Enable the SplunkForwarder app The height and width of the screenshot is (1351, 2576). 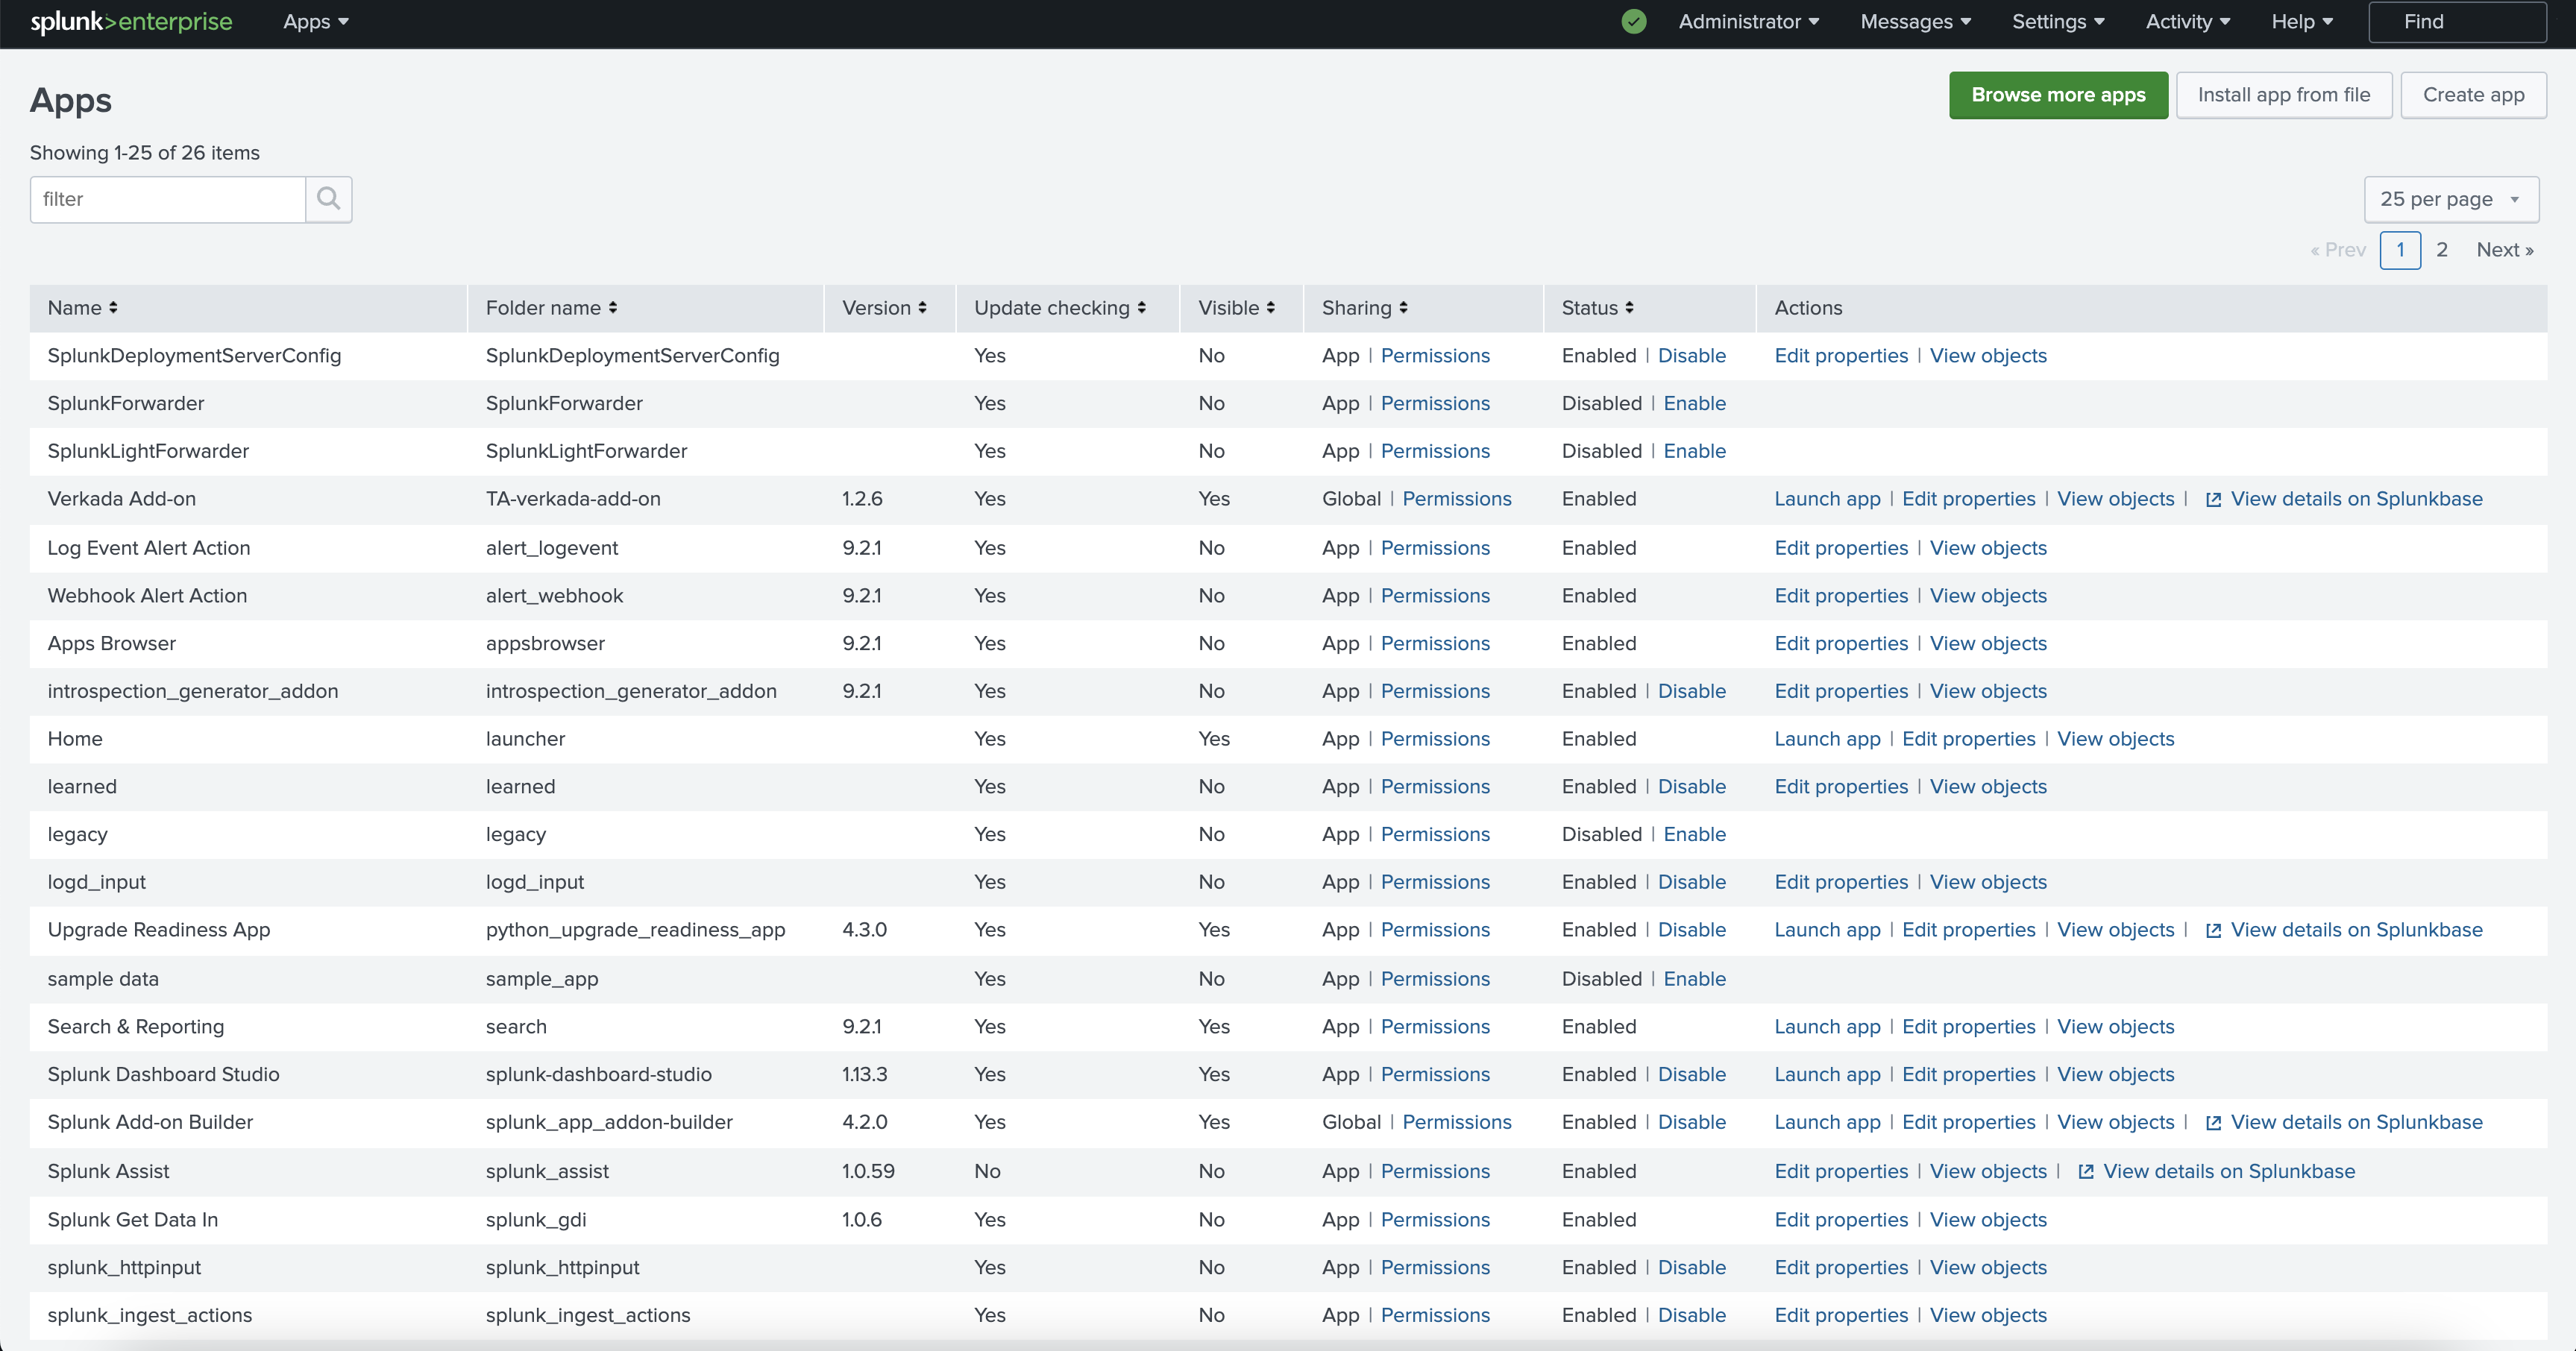1694,404
